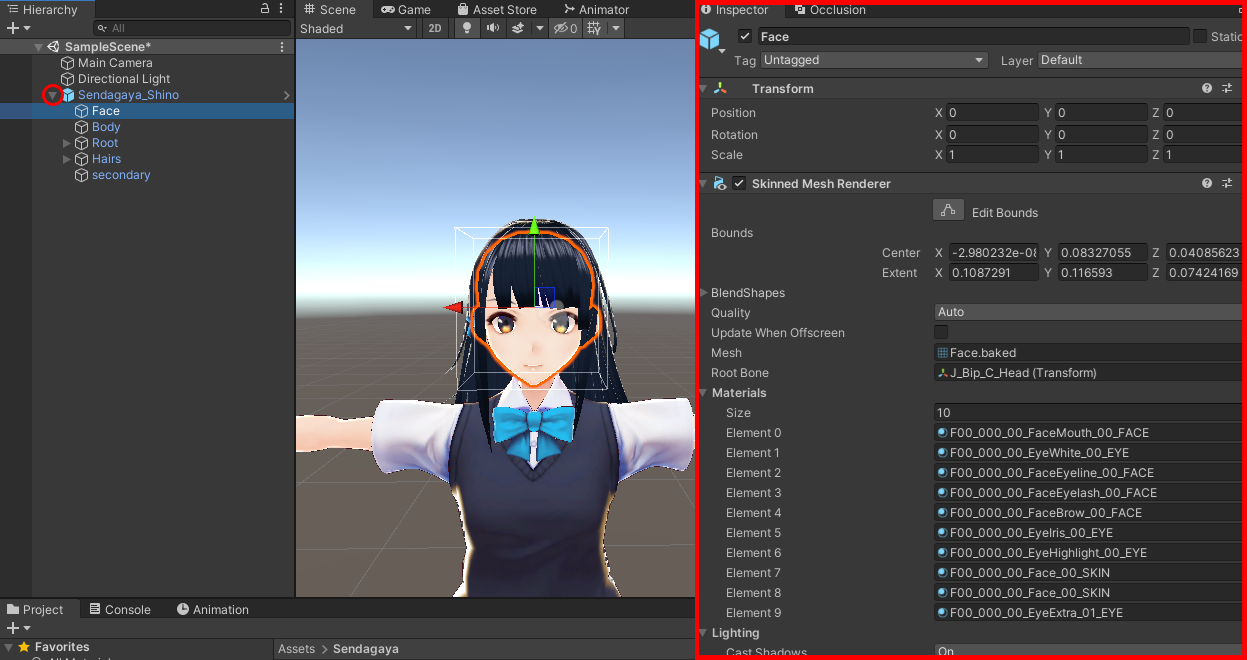This screenshot has height=660, width=1248.
Task: Disable the Skinned Mesh Renderer checkbox
Action: [x=739, y=183]
